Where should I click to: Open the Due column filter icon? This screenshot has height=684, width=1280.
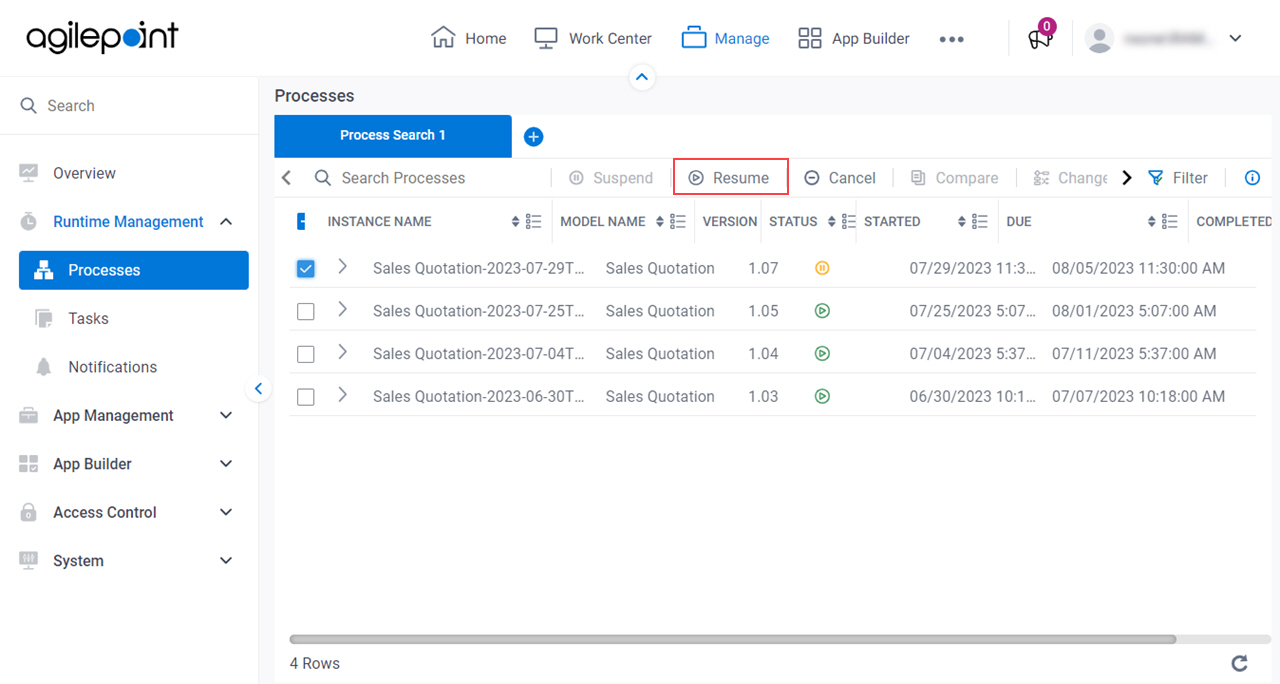pos(1170,222)
